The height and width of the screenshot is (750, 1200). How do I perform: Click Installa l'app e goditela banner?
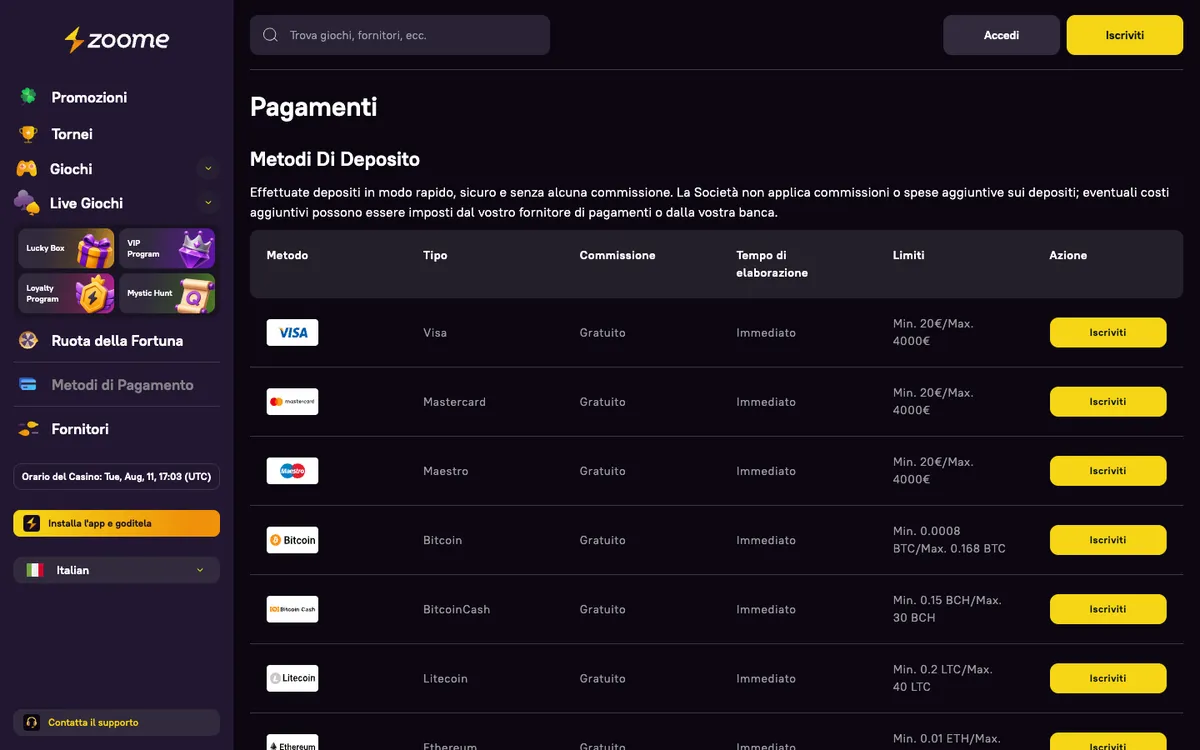pyautogui.click(x=116, y=523)
